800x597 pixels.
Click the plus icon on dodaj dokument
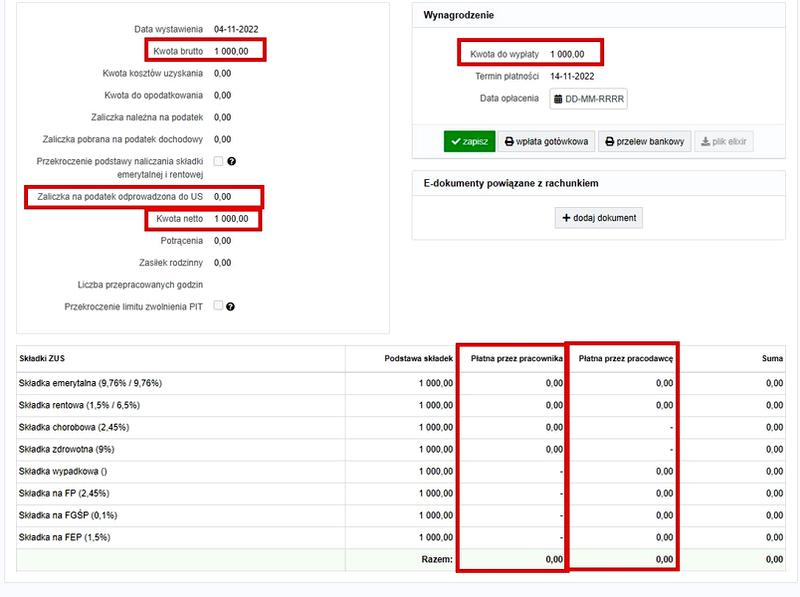tap(566, 218)
